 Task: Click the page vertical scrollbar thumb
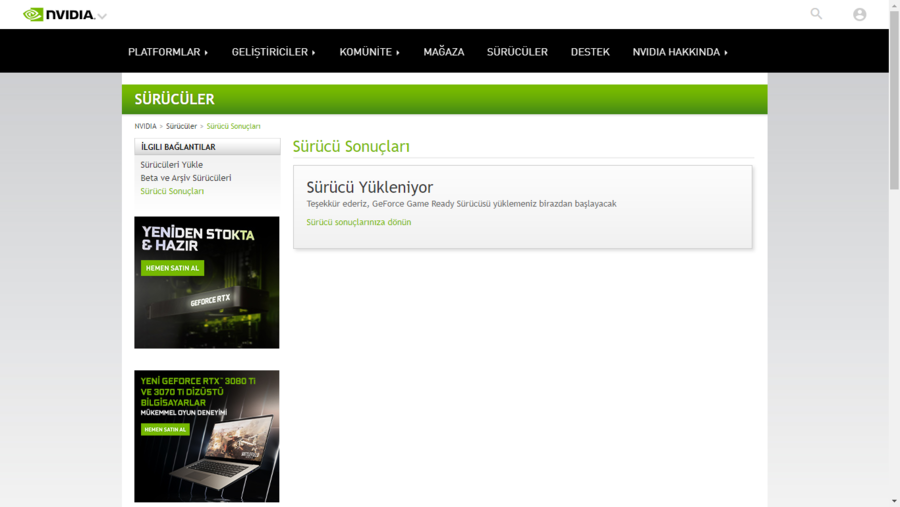coord(894,99)
